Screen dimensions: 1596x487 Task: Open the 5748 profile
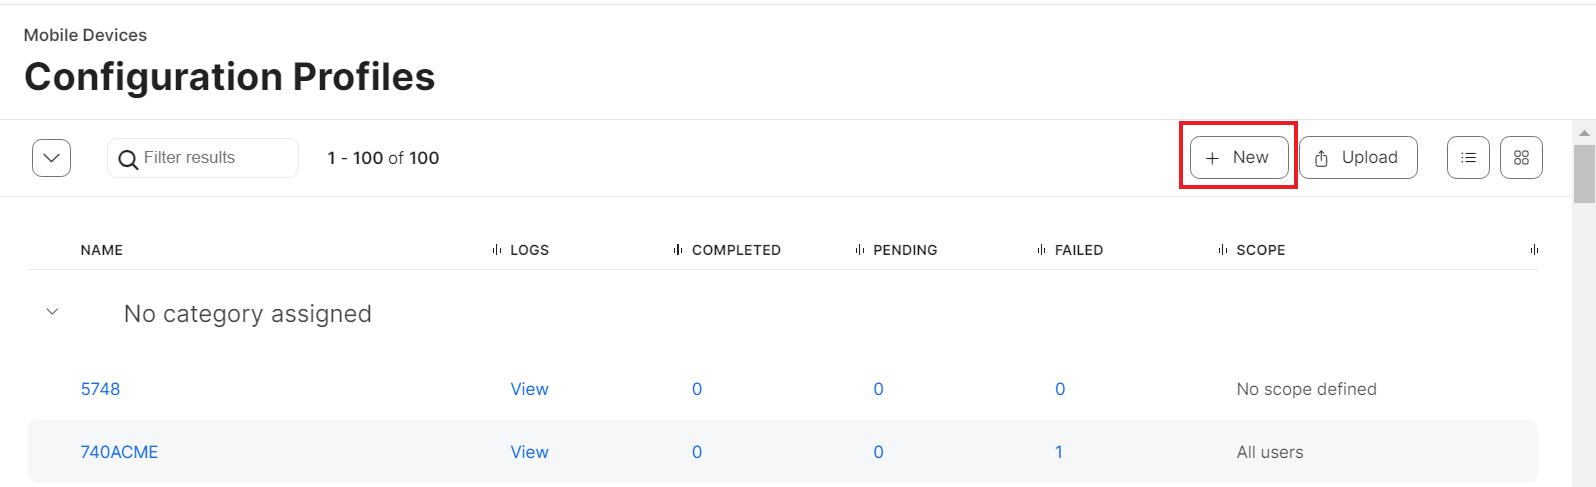pos(100,389)
